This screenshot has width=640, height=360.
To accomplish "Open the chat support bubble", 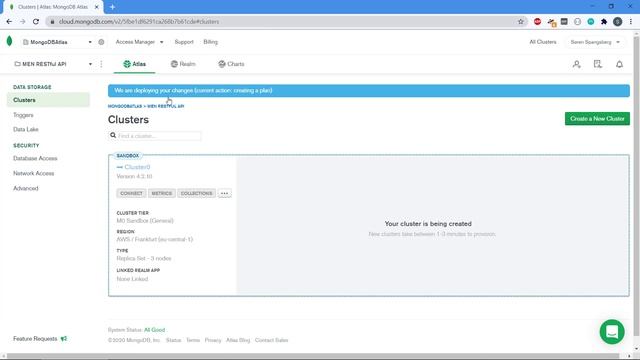I will click(x=611, y=332).
